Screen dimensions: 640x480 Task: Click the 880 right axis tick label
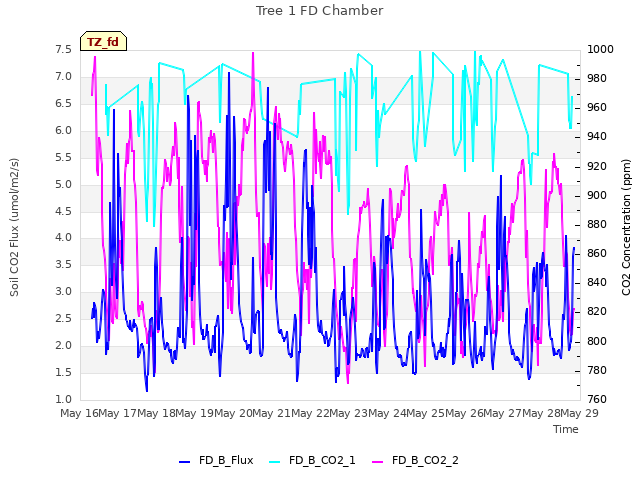click(x=597, y=224)
